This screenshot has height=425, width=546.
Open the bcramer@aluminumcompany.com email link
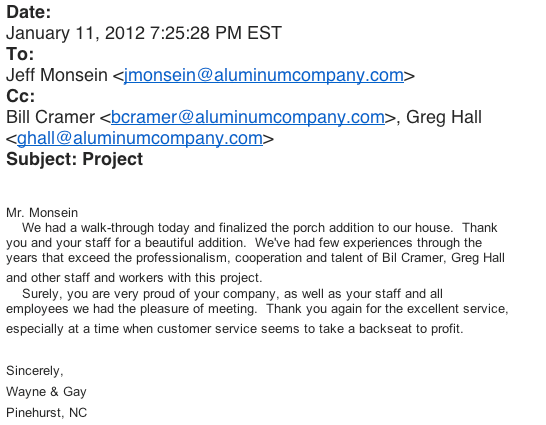click(x=248, y=117)
